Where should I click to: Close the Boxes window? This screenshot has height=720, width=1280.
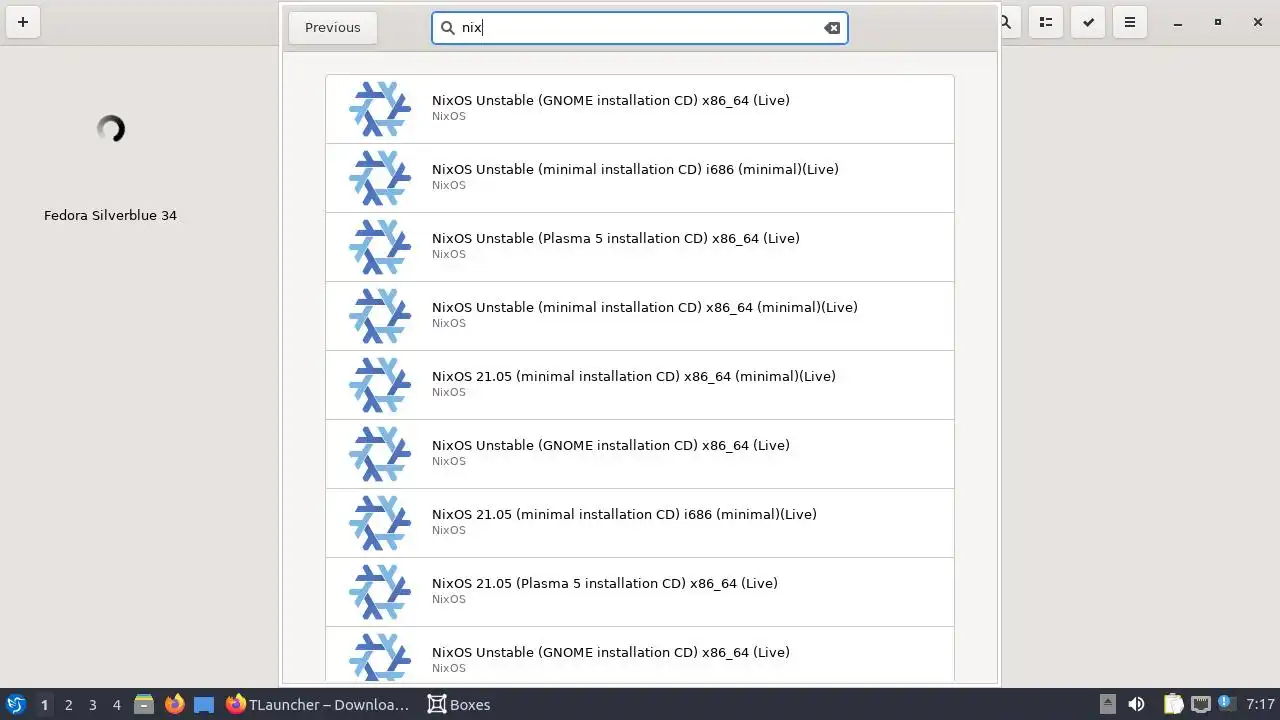(1258, 22)
